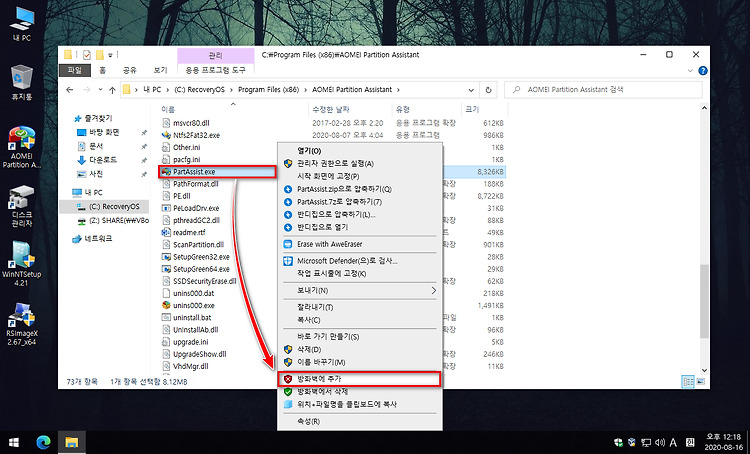Open the 홈 ribbon tab
Viewport: 750px width, 454px height.
click(102, 70)
